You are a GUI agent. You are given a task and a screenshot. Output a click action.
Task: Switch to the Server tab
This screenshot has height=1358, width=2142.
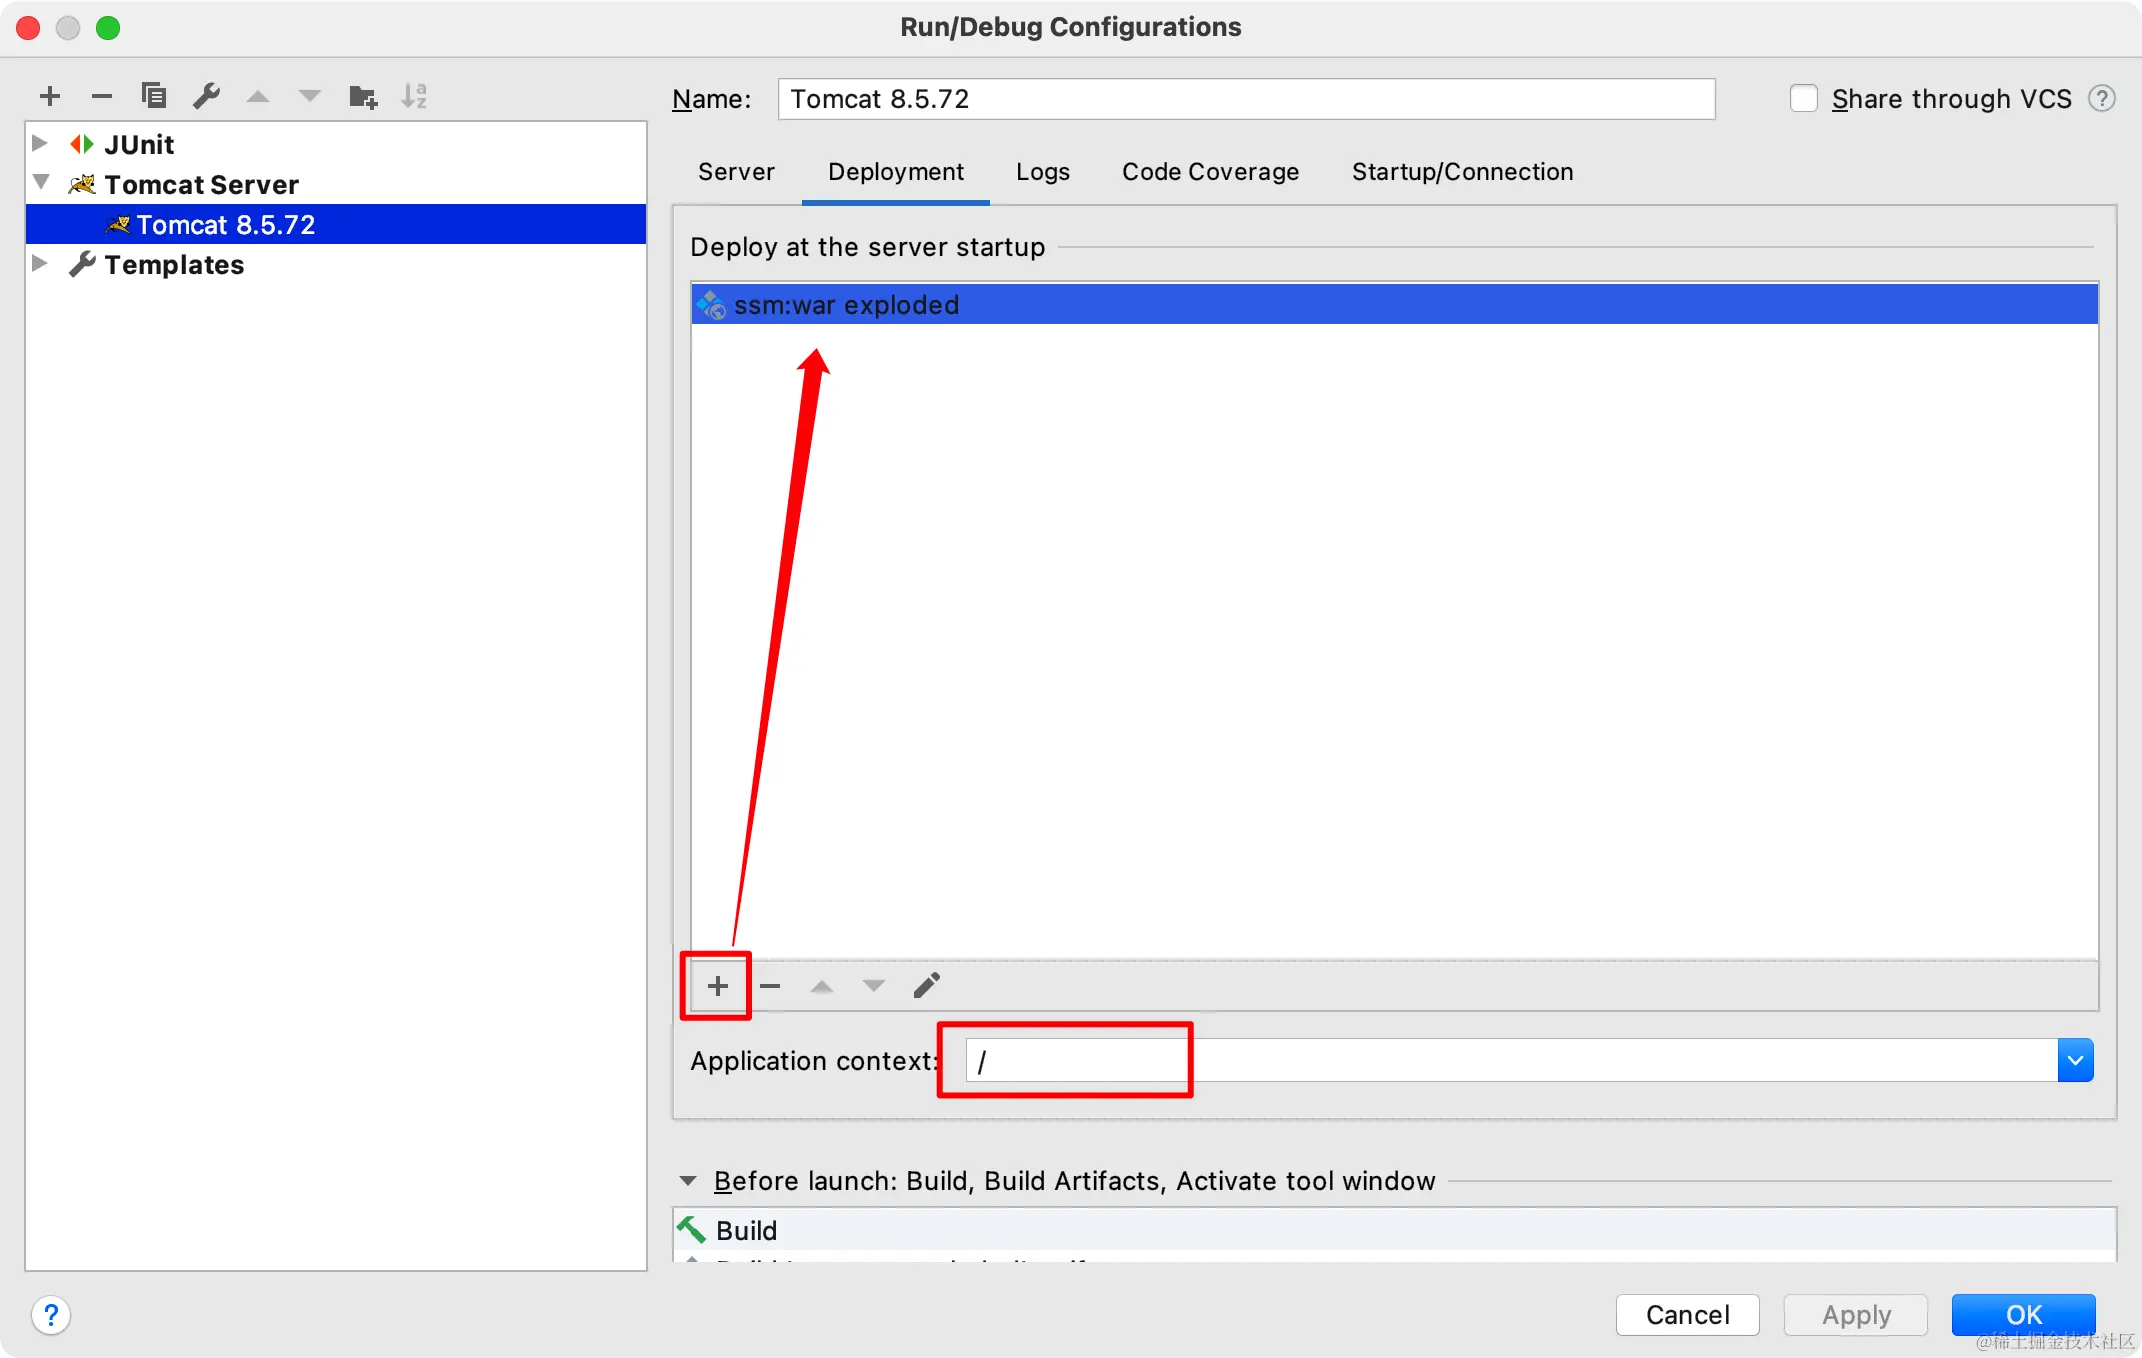tap(736, 172)
